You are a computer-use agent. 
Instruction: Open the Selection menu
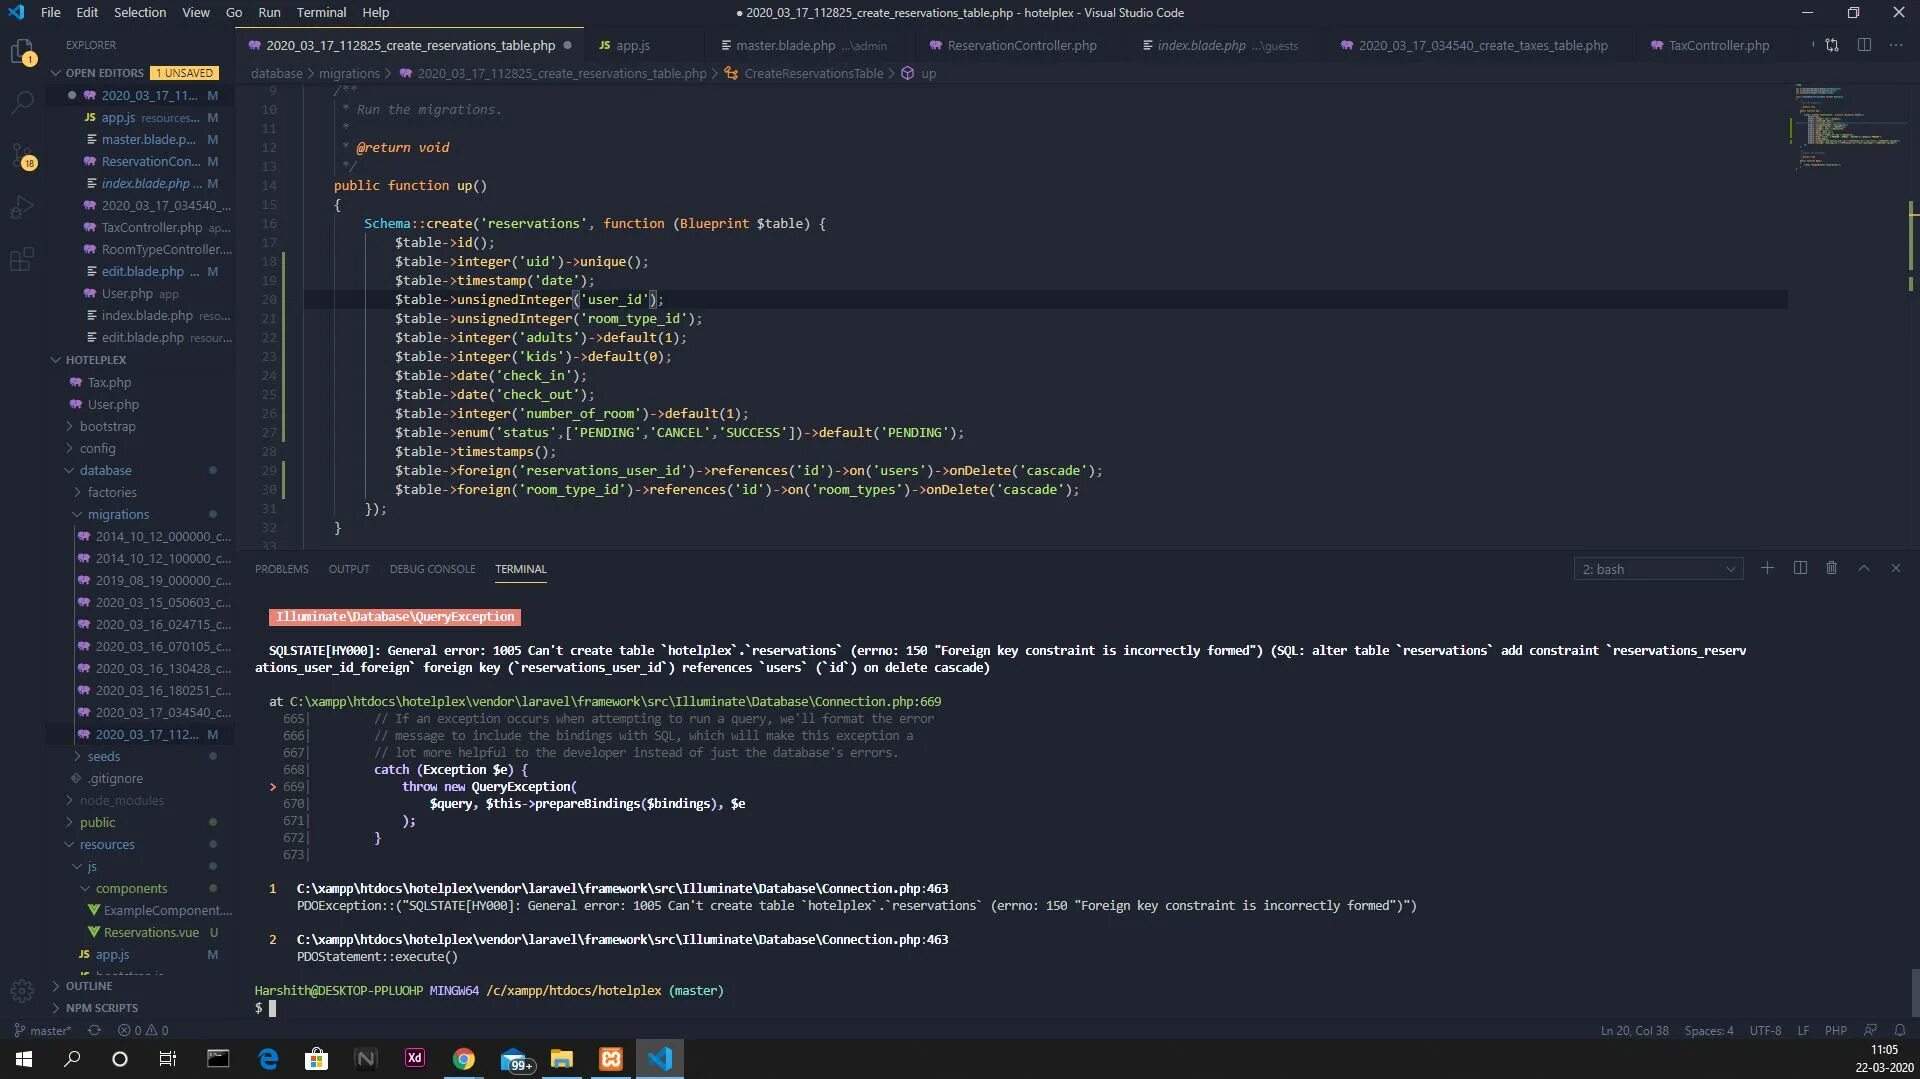click(140, 12)
